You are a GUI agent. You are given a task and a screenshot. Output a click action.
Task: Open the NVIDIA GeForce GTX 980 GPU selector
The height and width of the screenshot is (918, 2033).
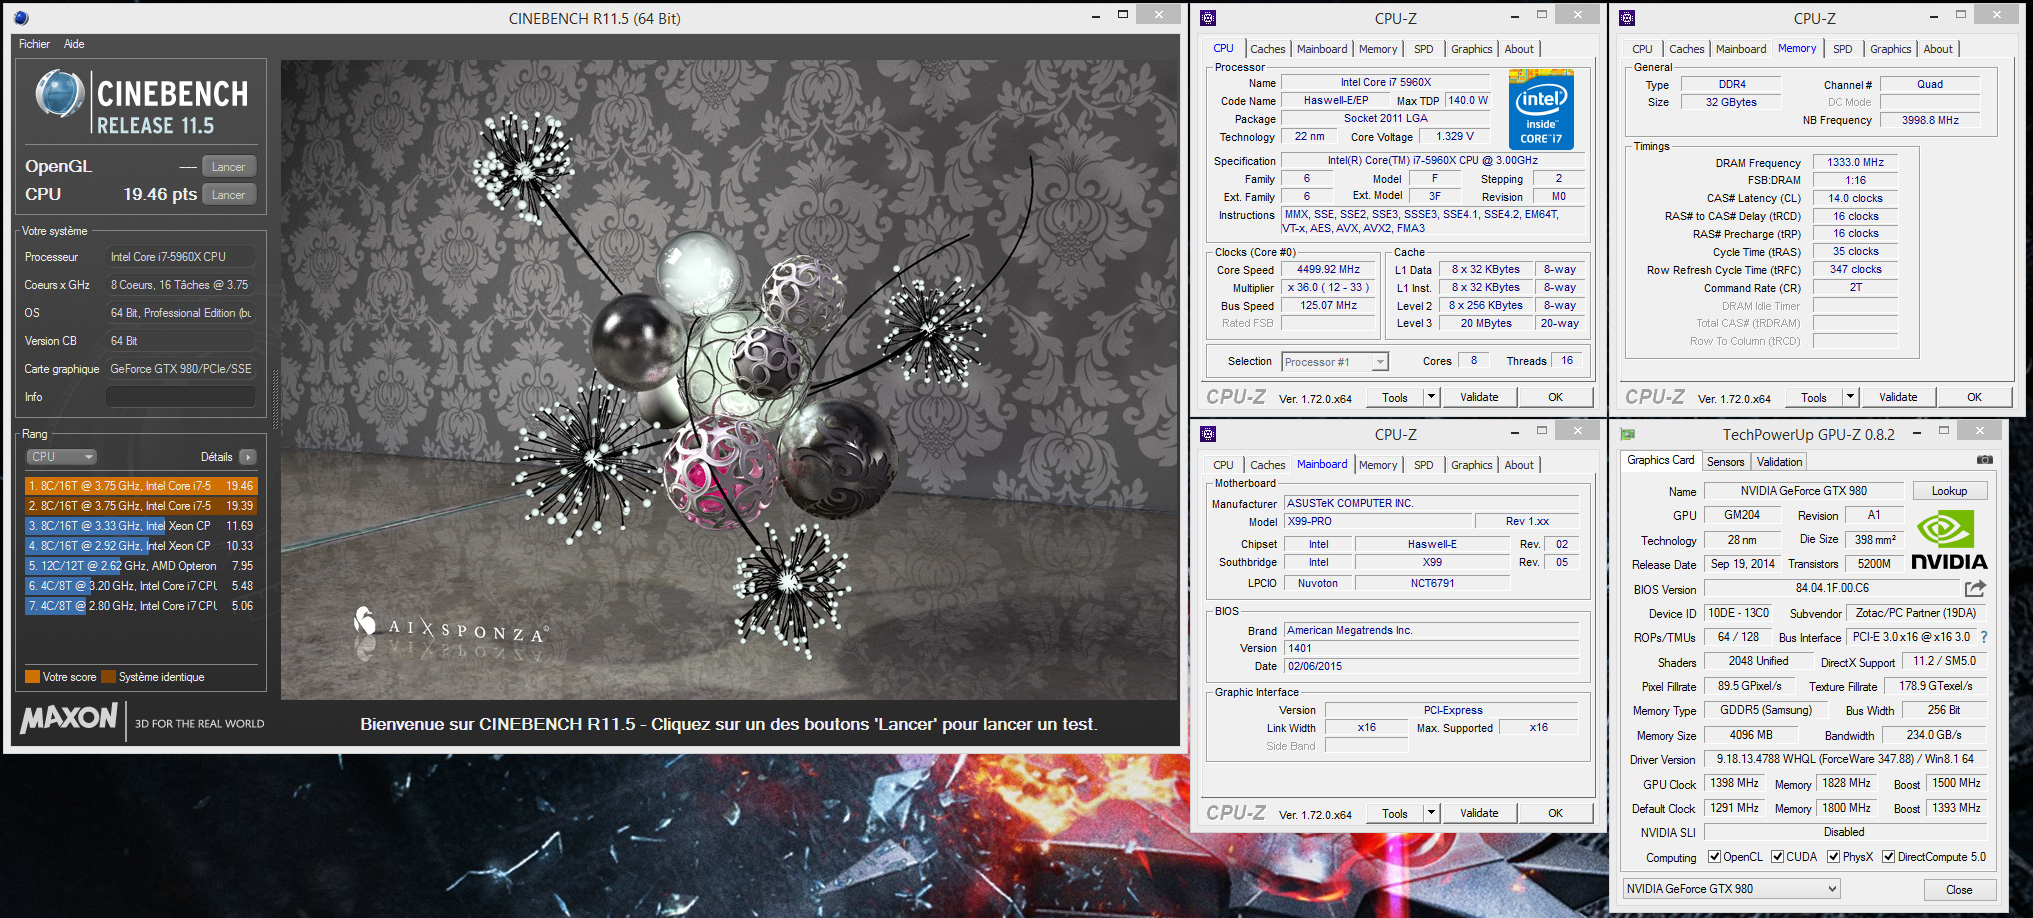pyautogui.click(x=1731, y=888)
